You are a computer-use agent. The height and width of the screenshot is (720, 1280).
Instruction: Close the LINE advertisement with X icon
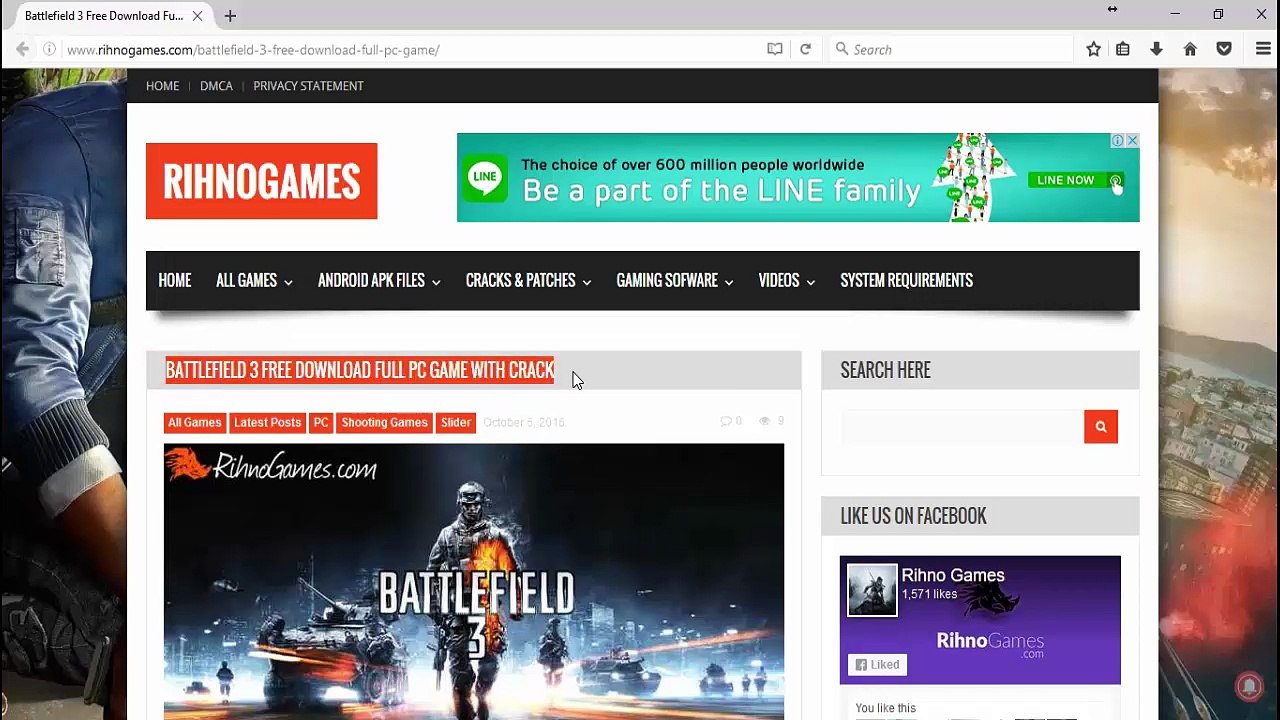pos(1132,140)
